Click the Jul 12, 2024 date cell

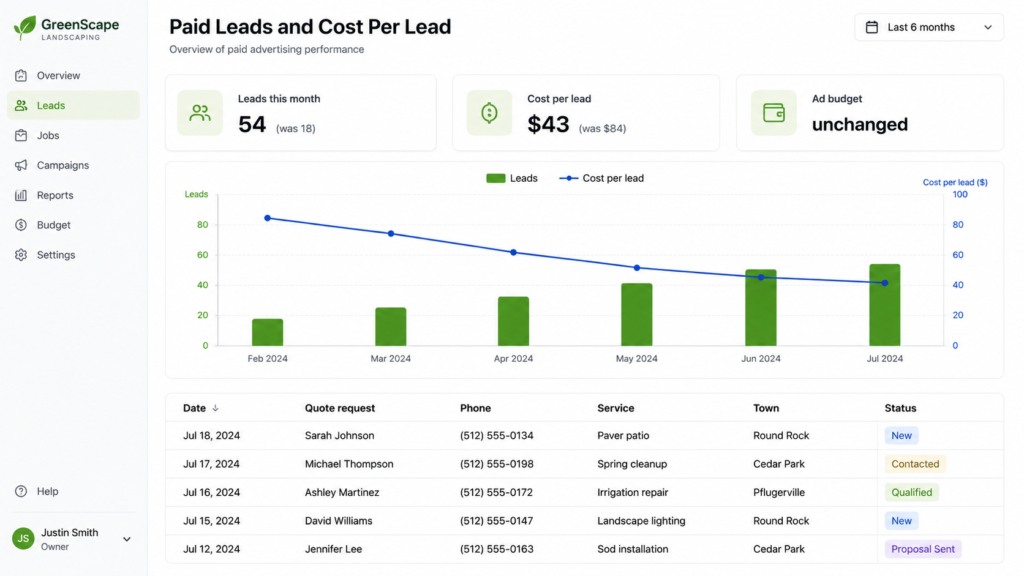pyautogui.click(x=211, y=549)
